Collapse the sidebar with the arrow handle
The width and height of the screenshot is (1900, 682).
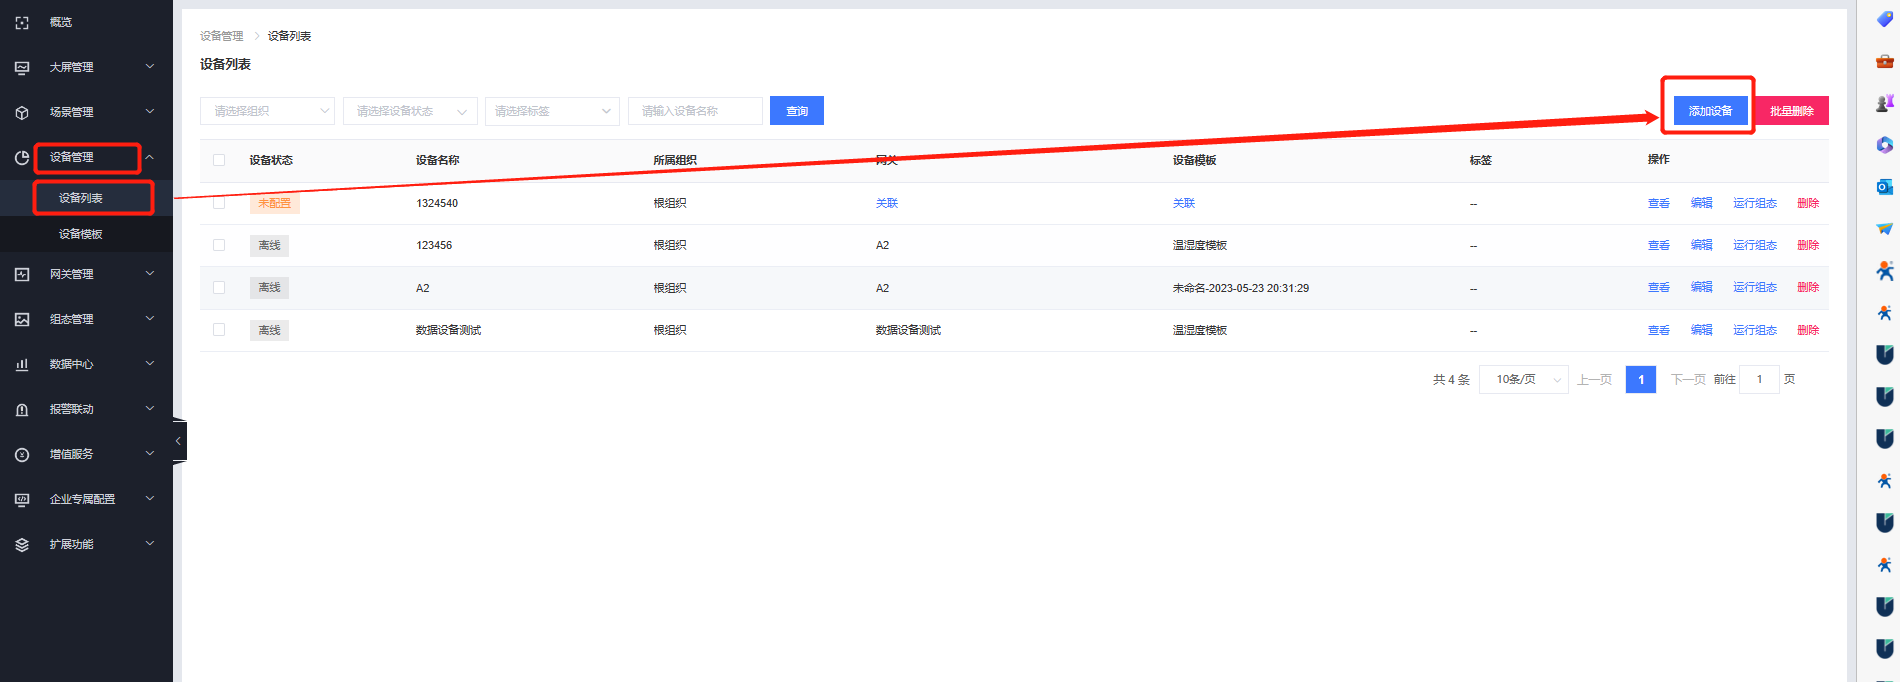(x=179, y=441)
